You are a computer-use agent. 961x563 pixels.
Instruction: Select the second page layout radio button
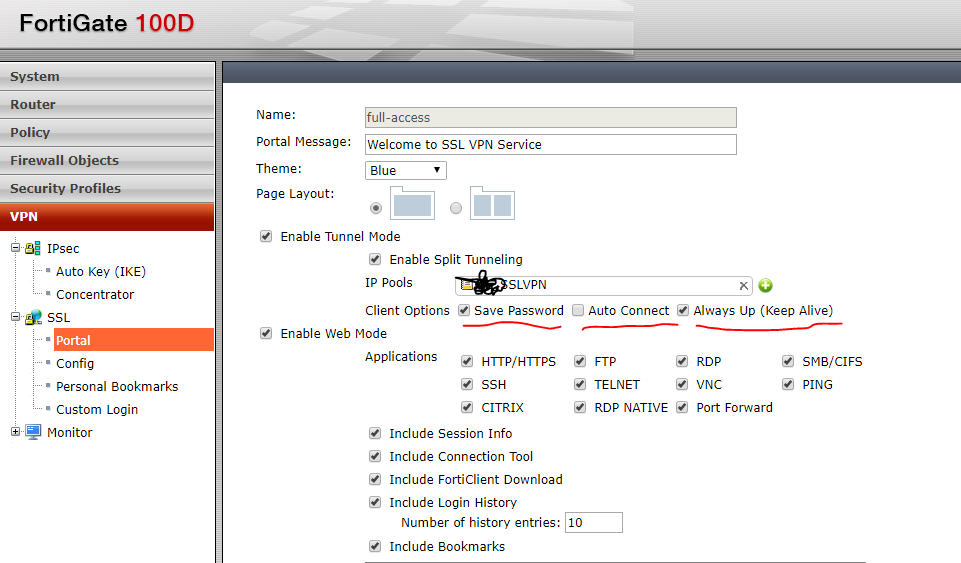tap(455, 208)
